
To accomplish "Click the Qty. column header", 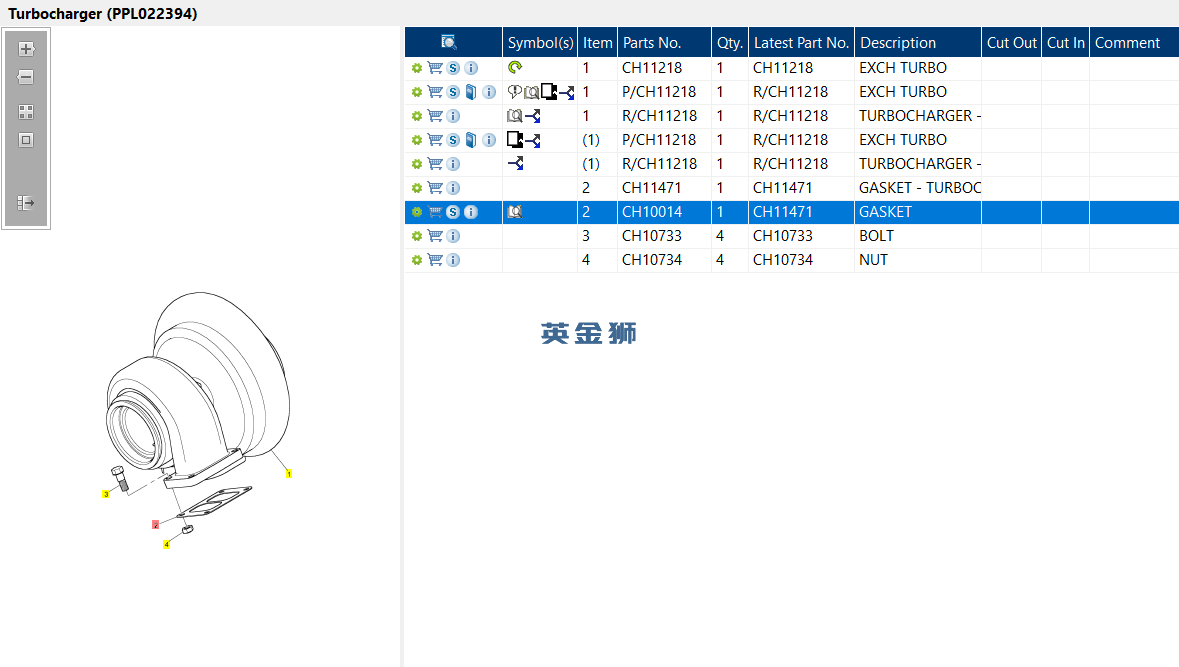I will [729, 42].
